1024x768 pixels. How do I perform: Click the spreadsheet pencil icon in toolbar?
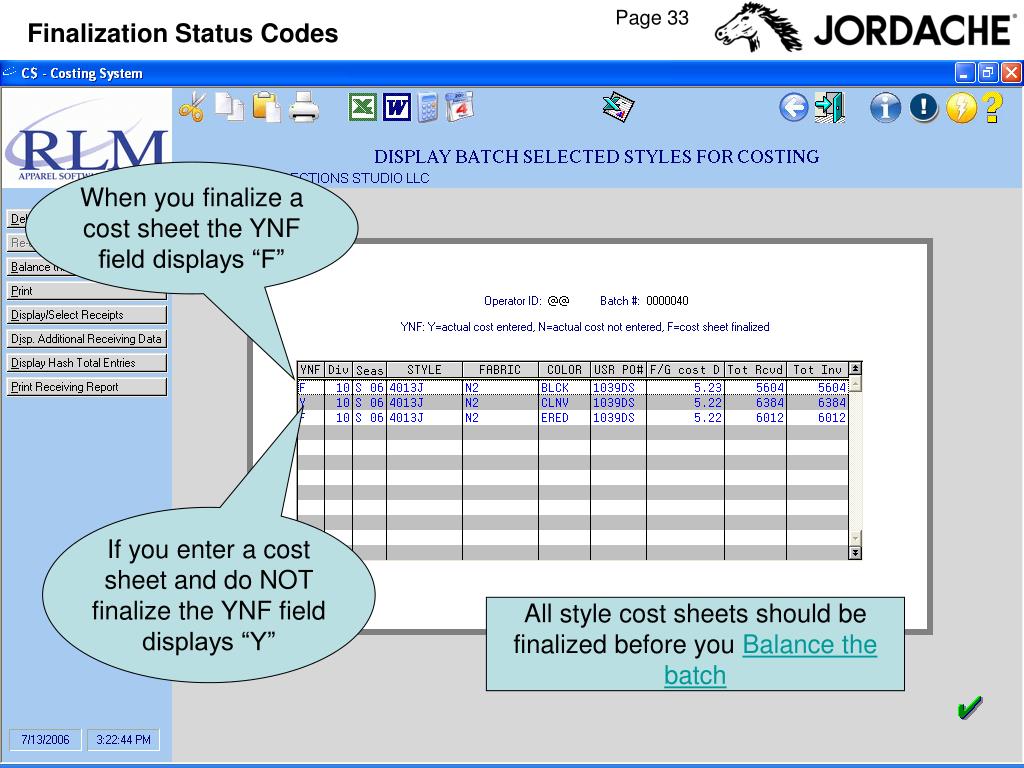pos(618,107)
